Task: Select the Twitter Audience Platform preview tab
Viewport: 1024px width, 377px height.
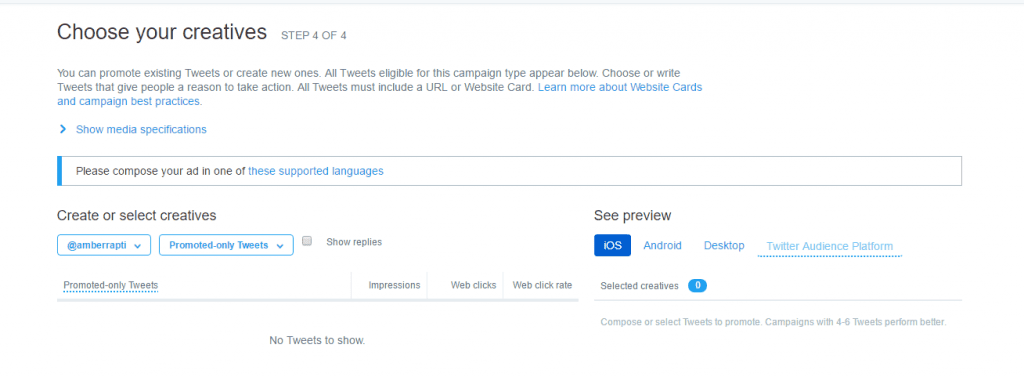Action: [x=829, y=246]
